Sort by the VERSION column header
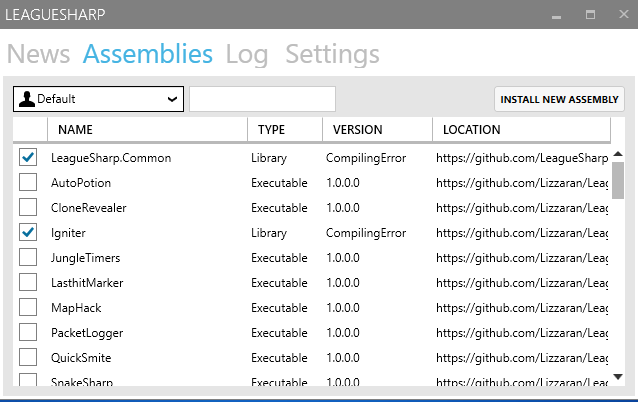Viewport: 638px width, 402px height. tap(377, 130)
